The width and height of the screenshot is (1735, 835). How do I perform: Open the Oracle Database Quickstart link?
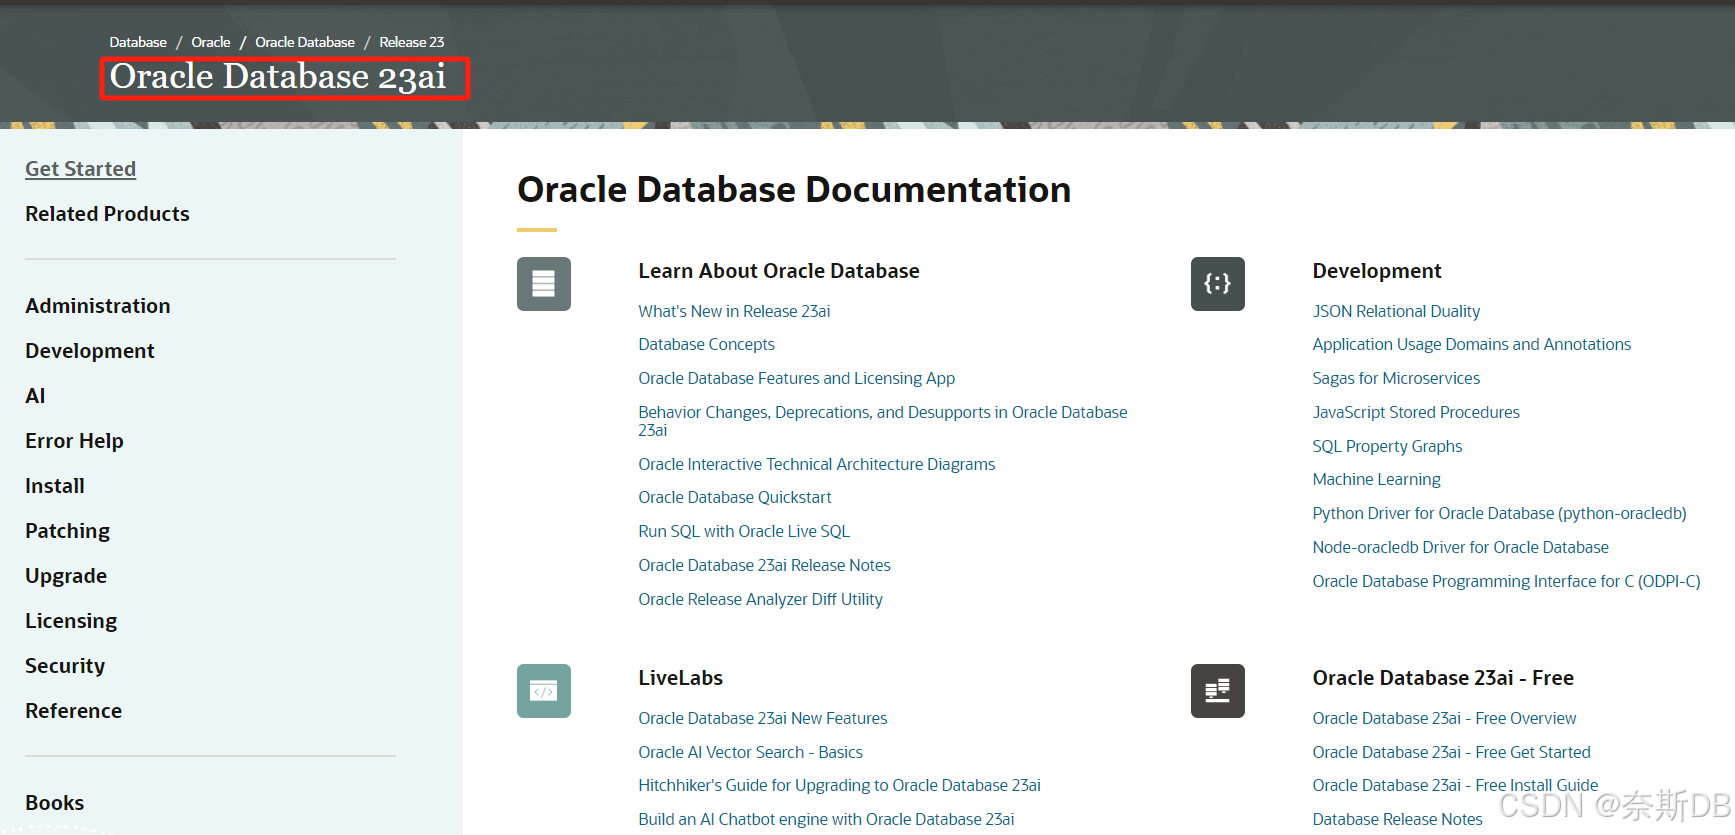point(734,497)
